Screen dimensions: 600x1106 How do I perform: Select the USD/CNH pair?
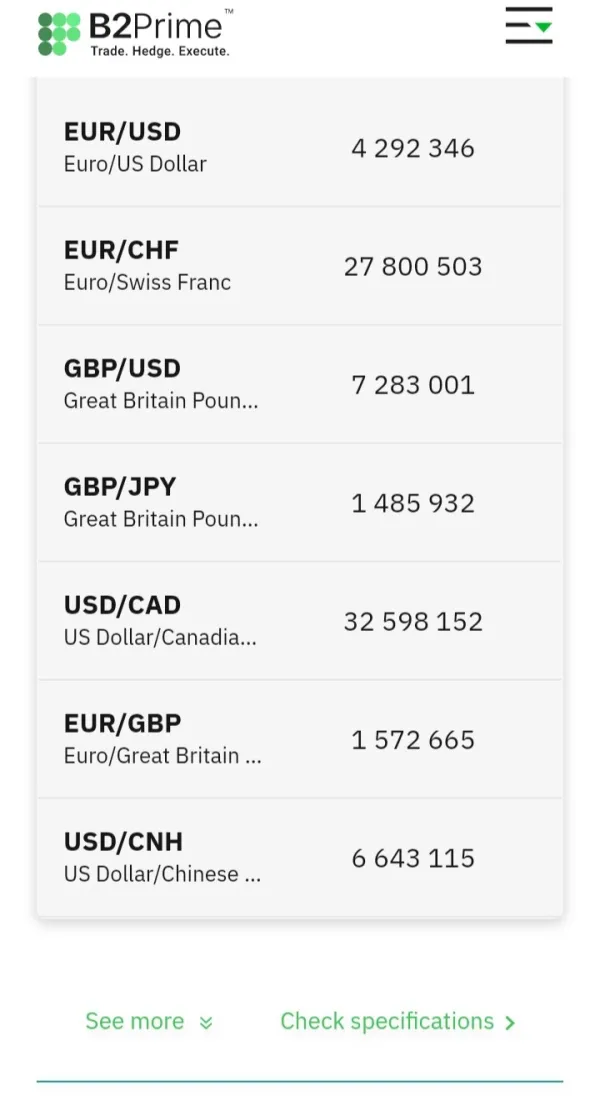pos(123,842)
